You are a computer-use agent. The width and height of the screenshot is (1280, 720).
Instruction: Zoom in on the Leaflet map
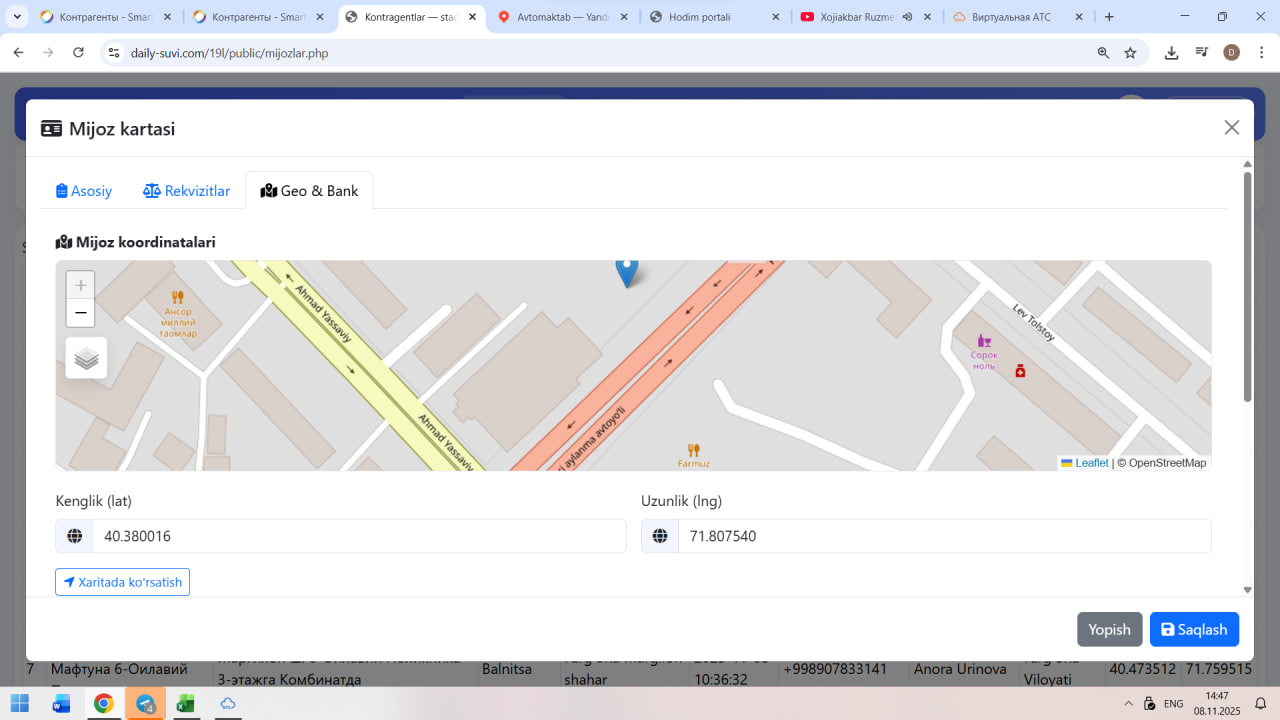tap(81, 285)
